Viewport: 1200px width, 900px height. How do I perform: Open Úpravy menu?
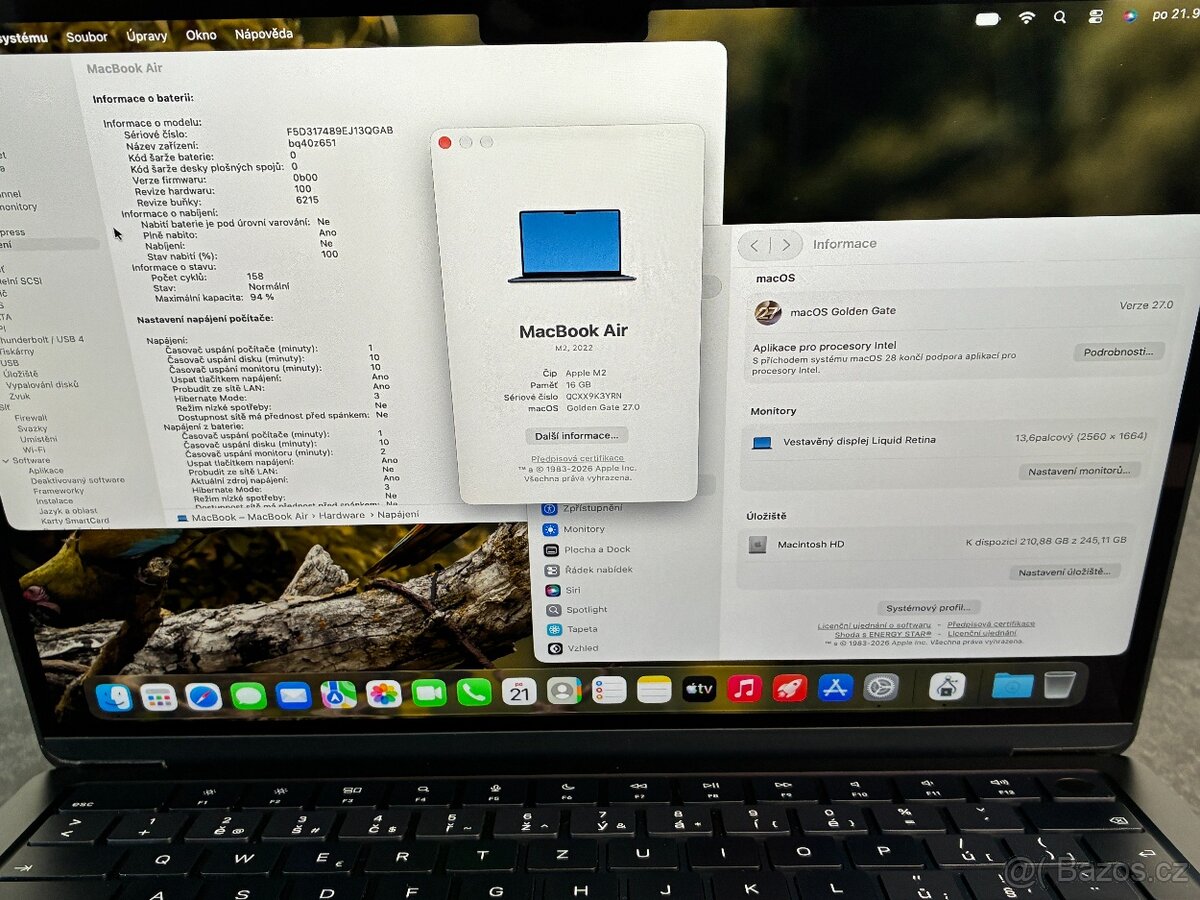(x=147, y=35)
